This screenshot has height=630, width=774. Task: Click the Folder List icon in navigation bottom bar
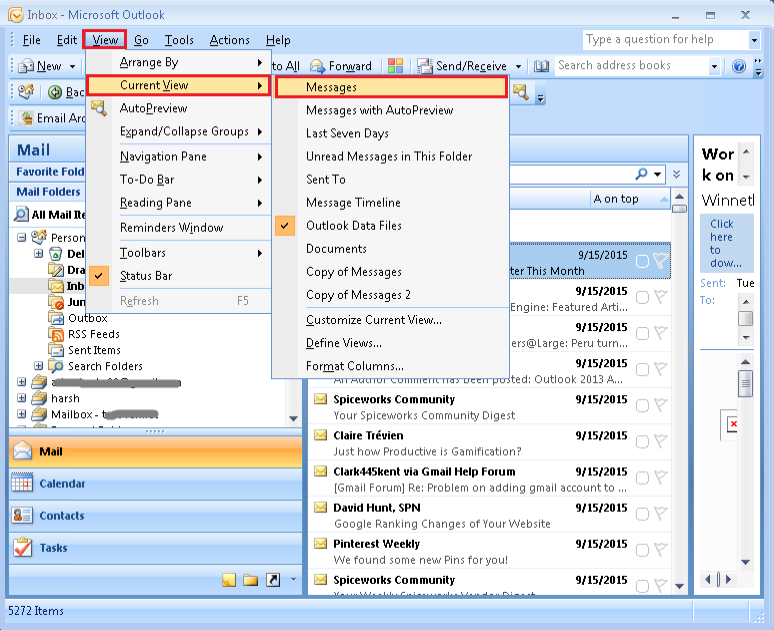pos(251,580)
